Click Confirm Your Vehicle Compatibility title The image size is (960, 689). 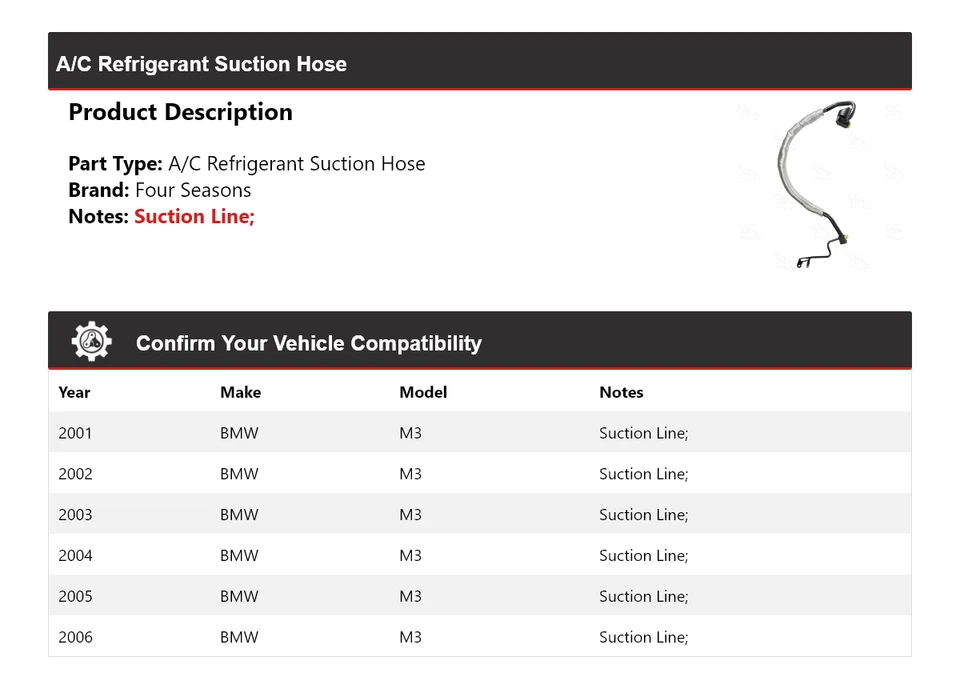click(x=308, y=343)
